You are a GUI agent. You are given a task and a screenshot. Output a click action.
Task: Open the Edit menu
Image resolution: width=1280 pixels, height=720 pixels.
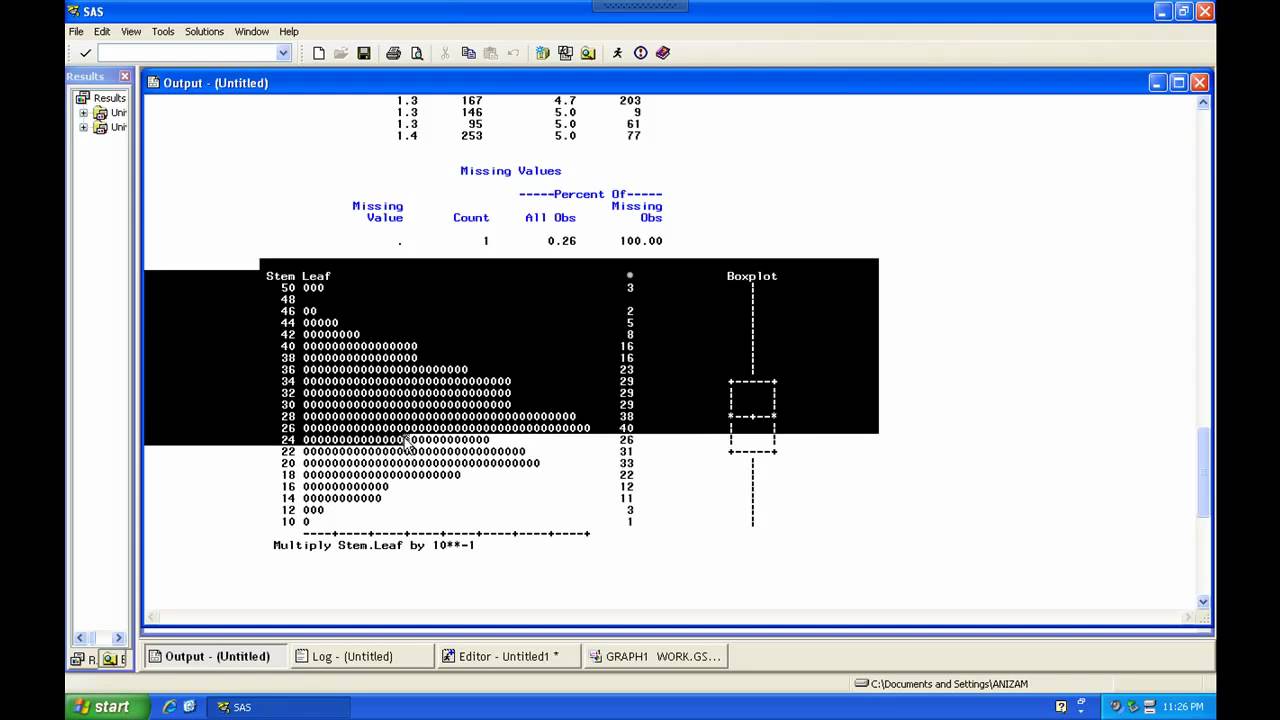click(102, 32)
